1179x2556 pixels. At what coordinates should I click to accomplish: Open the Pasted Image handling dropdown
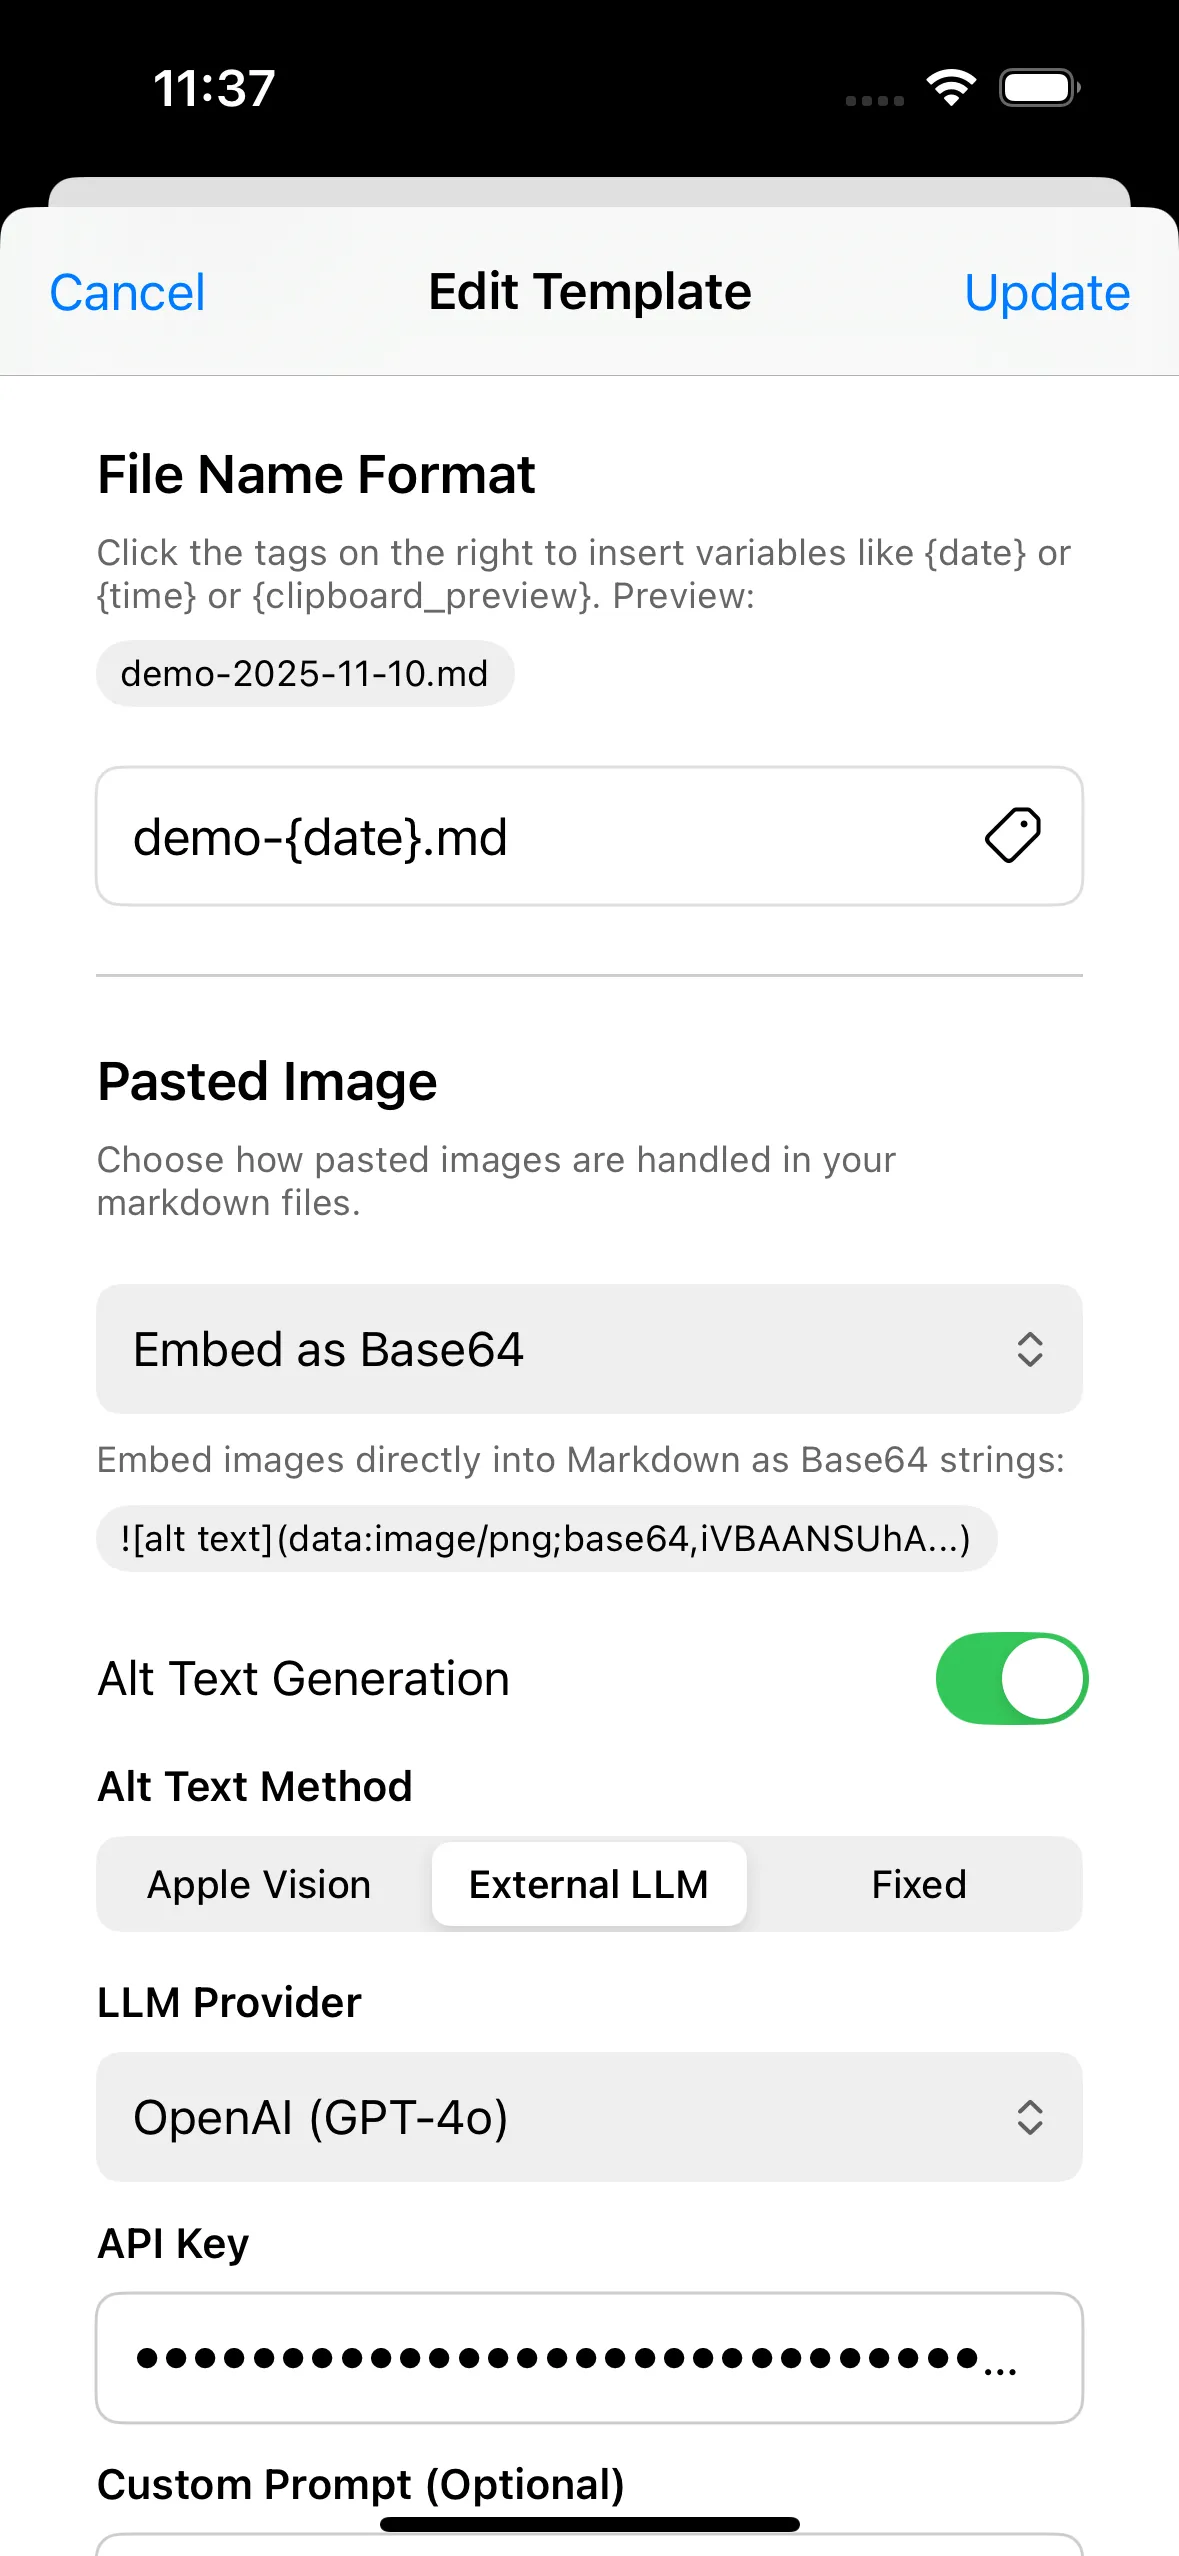[x=589, y=1350]
